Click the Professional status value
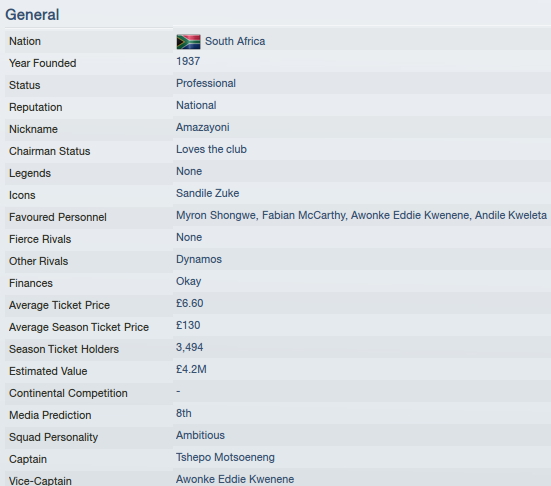The width and height of the screenshot is (551, 486). pyautogui.click(x=206, y=83)
